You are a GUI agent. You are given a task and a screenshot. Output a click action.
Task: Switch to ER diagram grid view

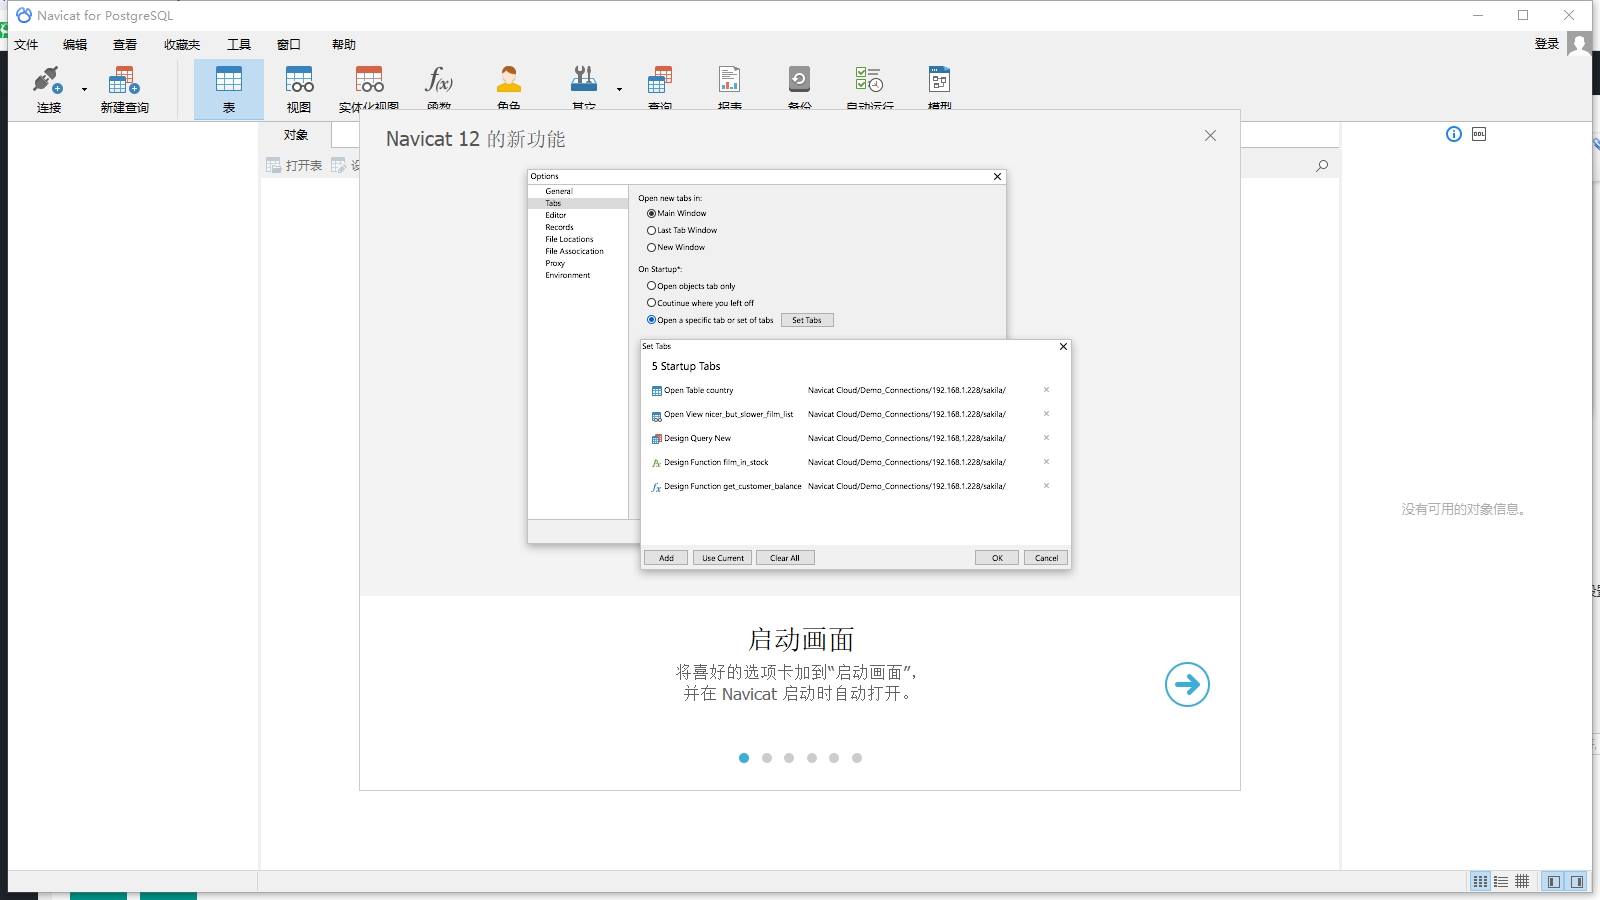[1522, 882]
